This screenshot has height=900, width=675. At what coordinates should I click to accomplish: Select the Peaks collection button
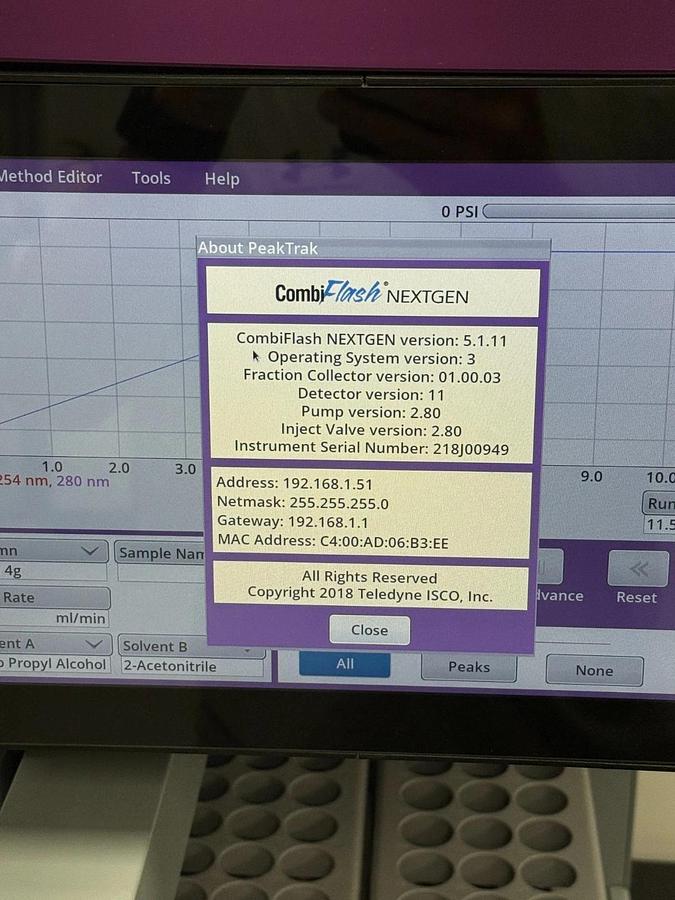469,668
